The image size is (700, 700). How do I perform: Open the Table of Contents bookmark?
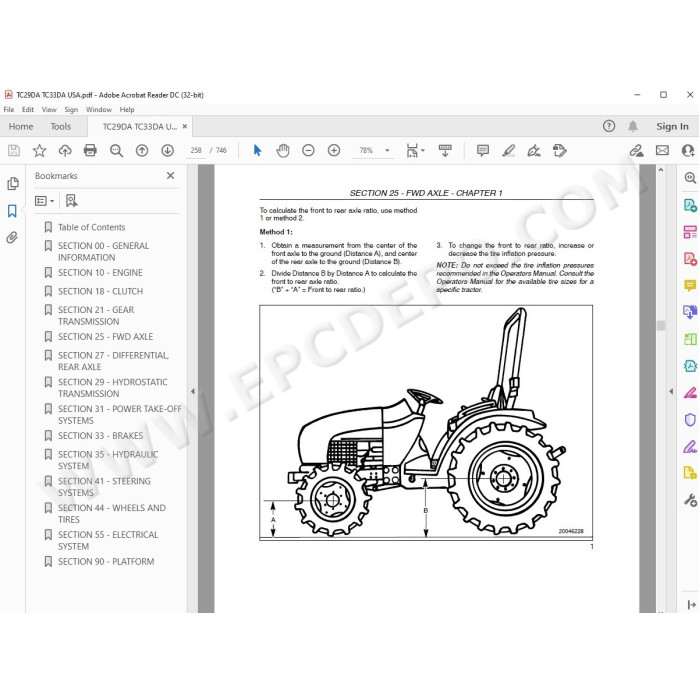(92, 227)
